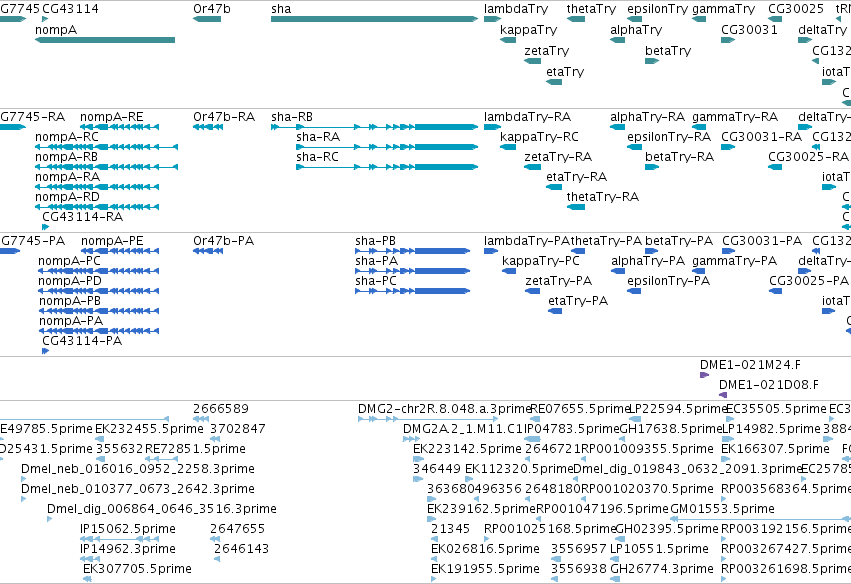
Task: Select the lambdaTry gene label
Action: (516, 9)
